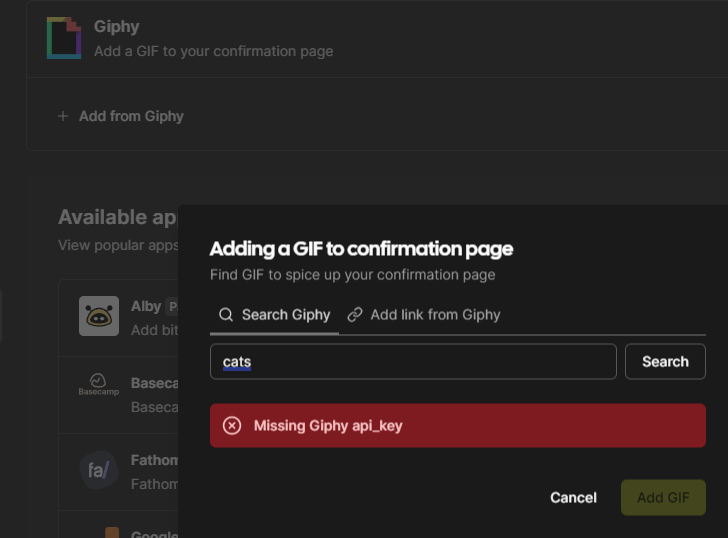Screen dimensions: 728x538
Task: Click the orange Google app icon at bottom
Action: point(112,532)
